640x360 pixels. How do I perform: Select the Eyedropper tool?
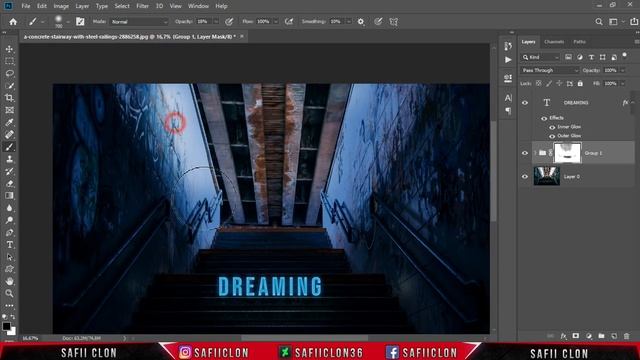pos(9,122)
